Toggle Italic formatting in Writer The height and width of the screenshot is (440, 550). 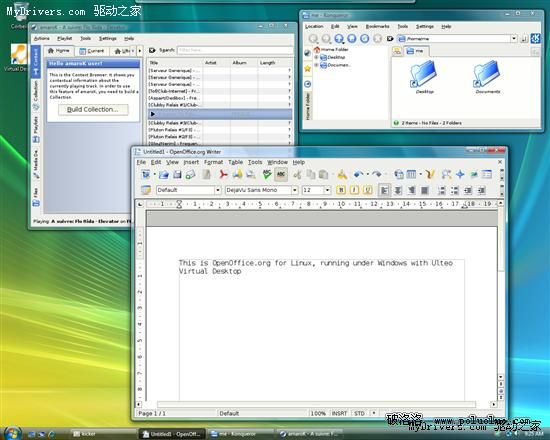[354, 190]
